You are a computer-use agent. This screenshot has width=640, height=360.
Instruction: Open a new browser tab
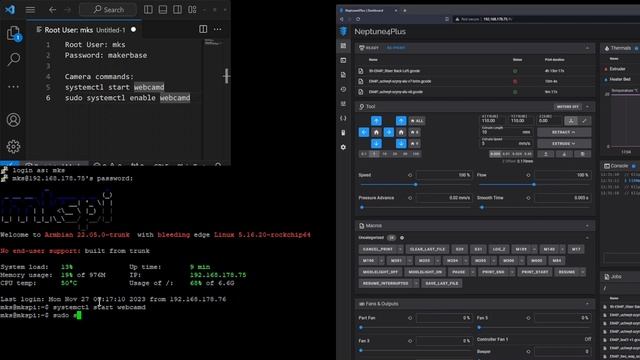(404, 10)
